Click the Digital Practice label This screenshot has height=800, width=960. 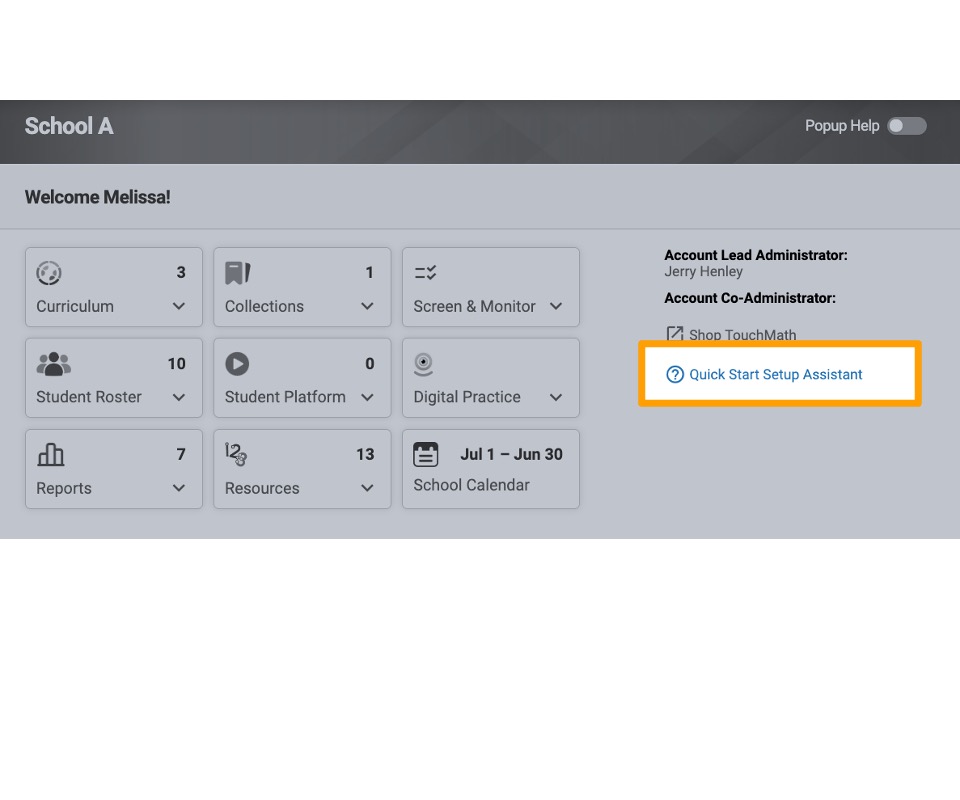[467, 397]
